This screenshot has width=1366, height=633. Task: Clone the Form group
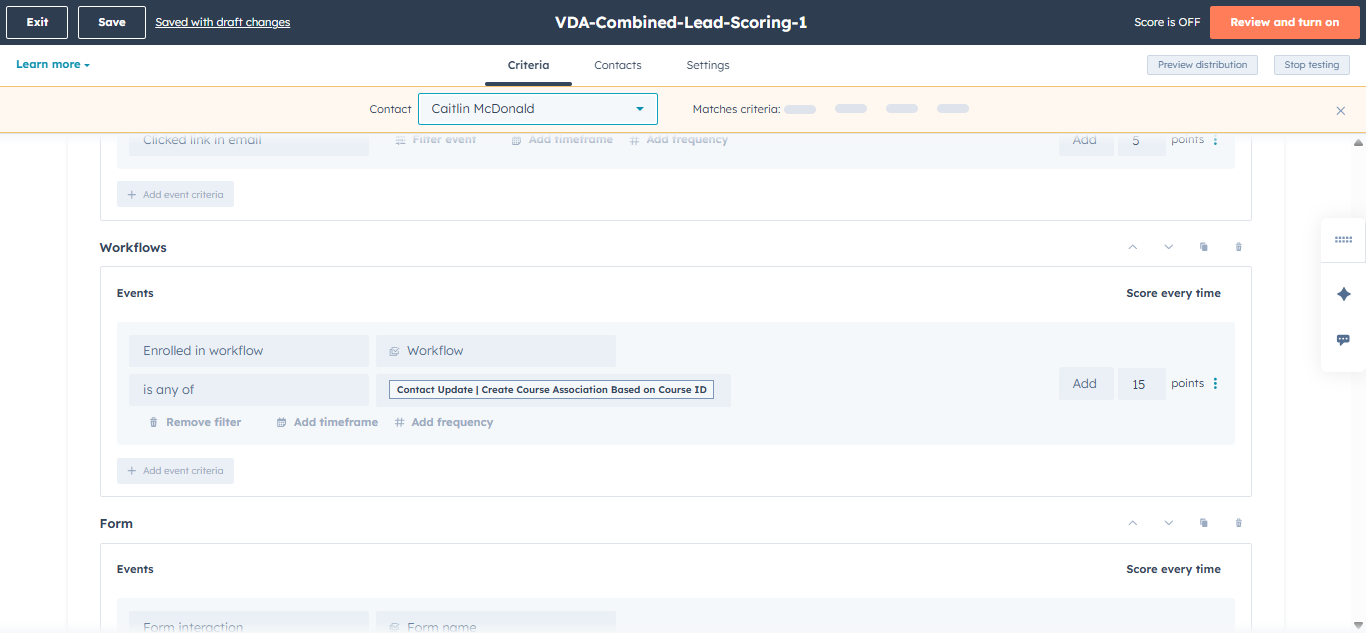click(x=1203, y=523)
